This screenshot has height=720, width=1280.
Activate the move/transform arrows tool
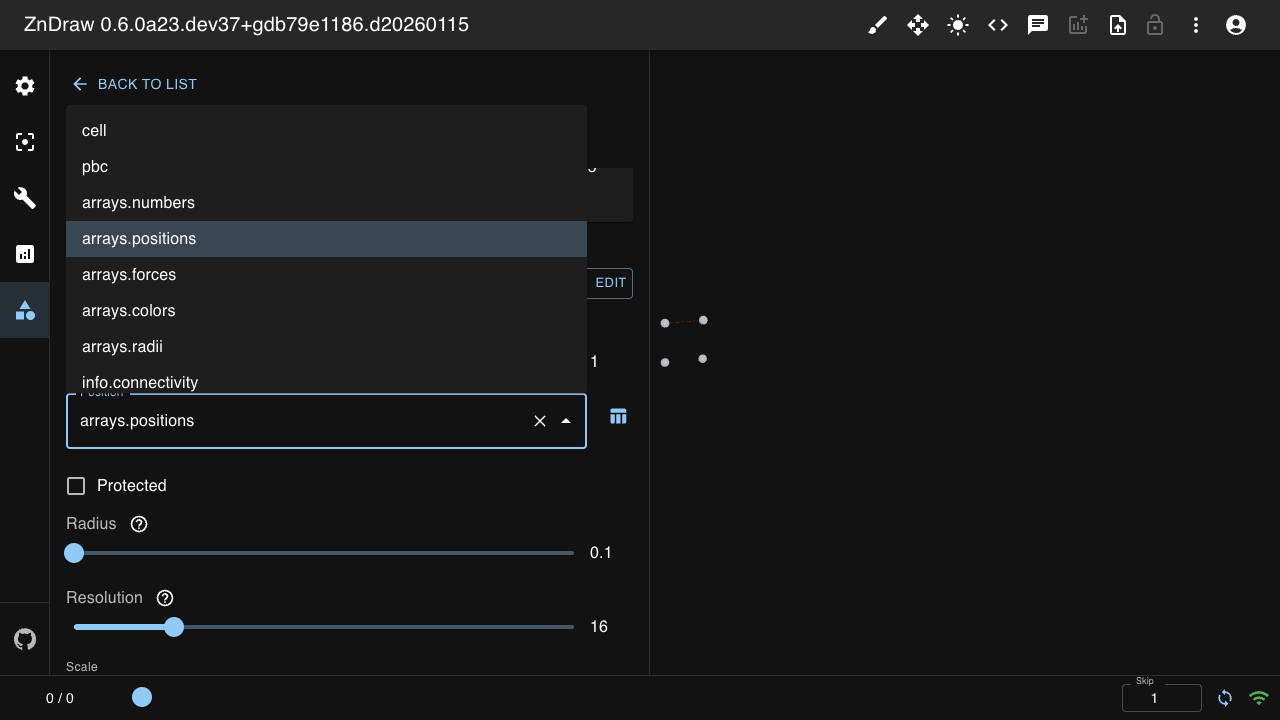918,25
